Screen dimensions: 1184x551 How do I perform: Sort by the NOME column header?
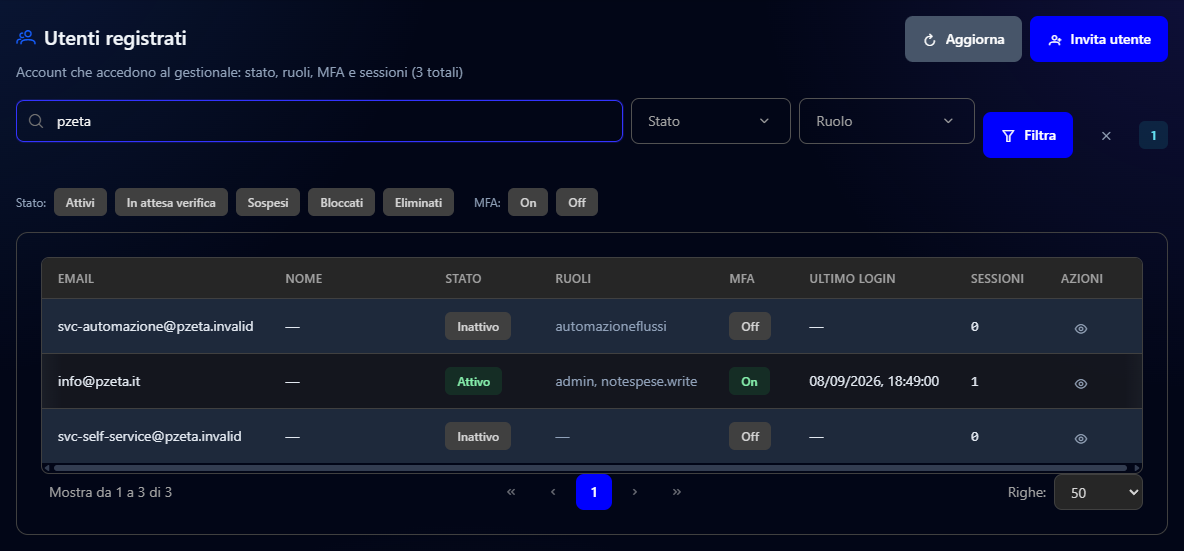pyautogui.click(x=304, y=279)
